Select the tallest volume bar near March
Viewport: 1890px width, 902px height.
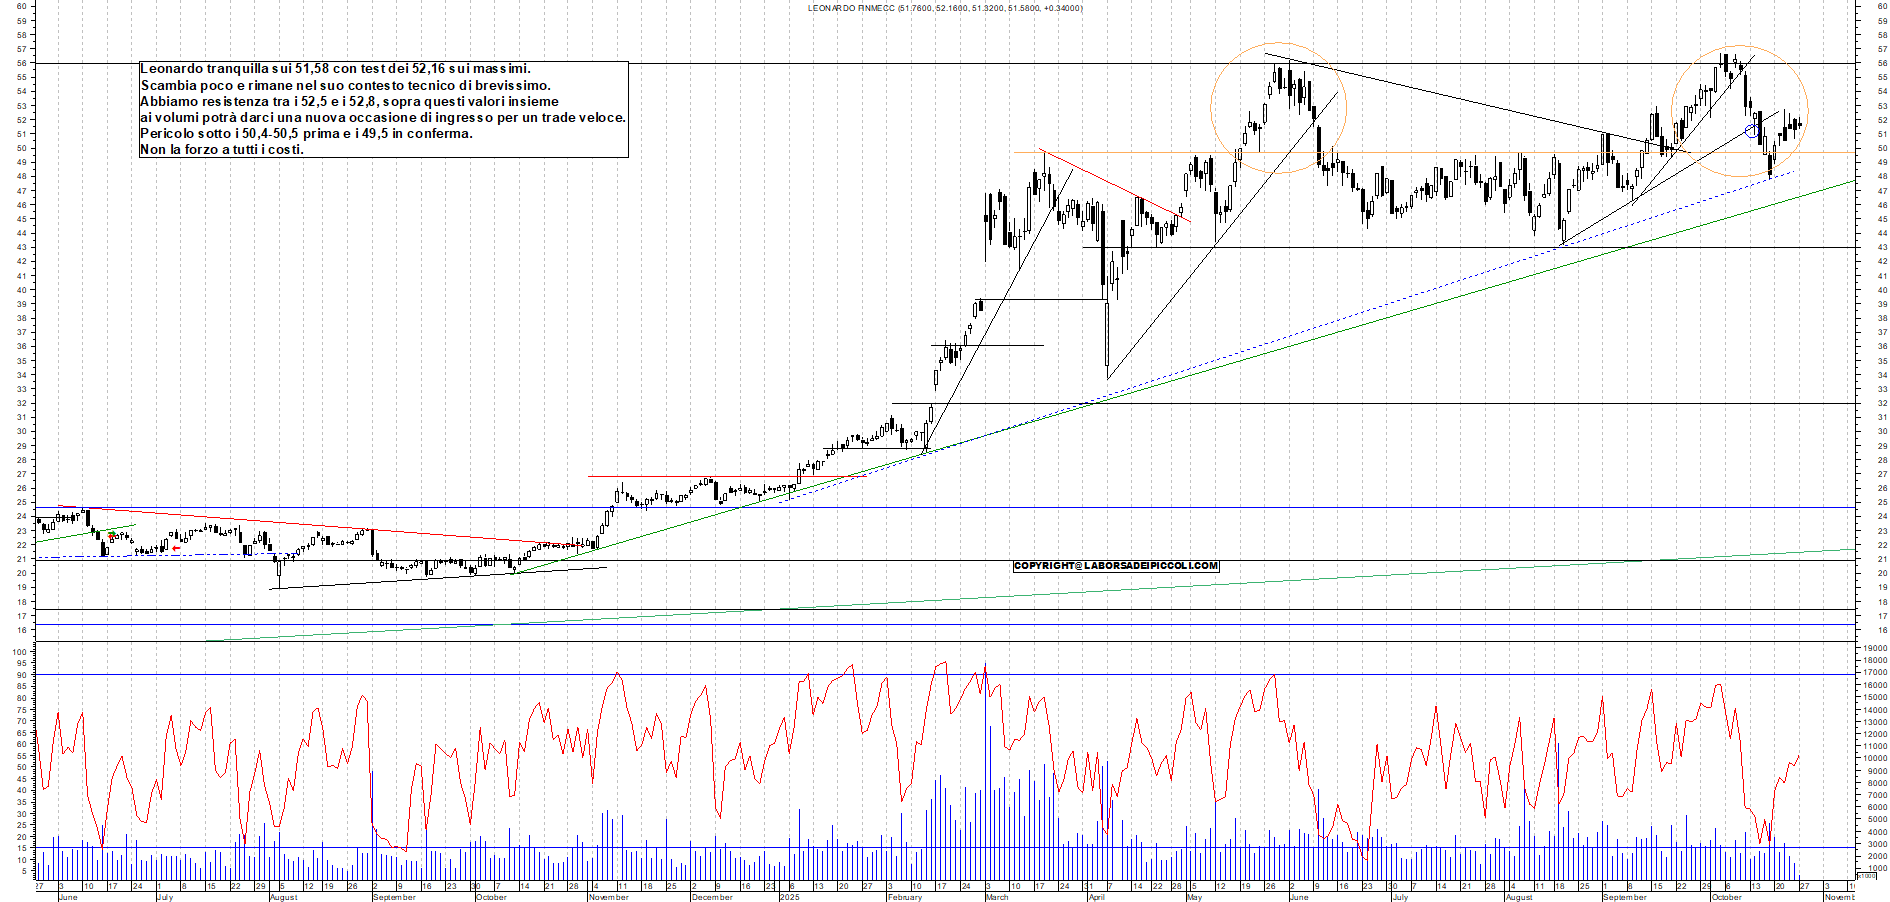click(985, 770)
